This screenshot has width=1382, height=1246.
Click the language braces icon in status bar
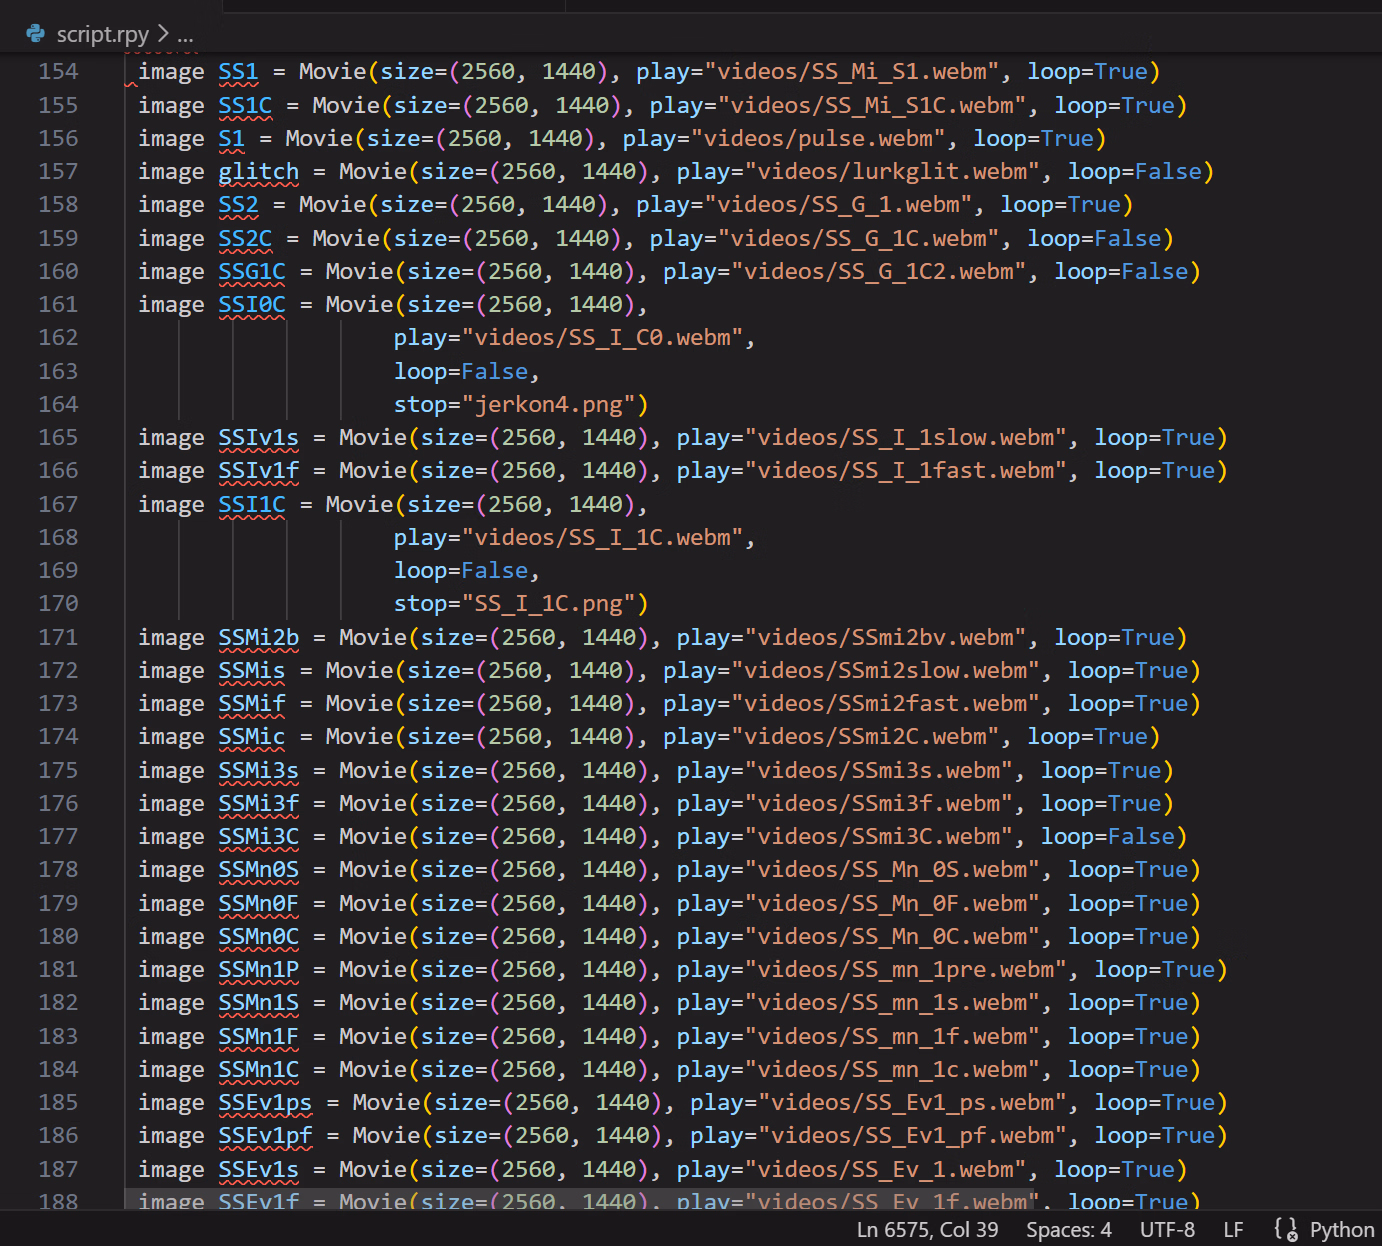pos(1286,1229)
